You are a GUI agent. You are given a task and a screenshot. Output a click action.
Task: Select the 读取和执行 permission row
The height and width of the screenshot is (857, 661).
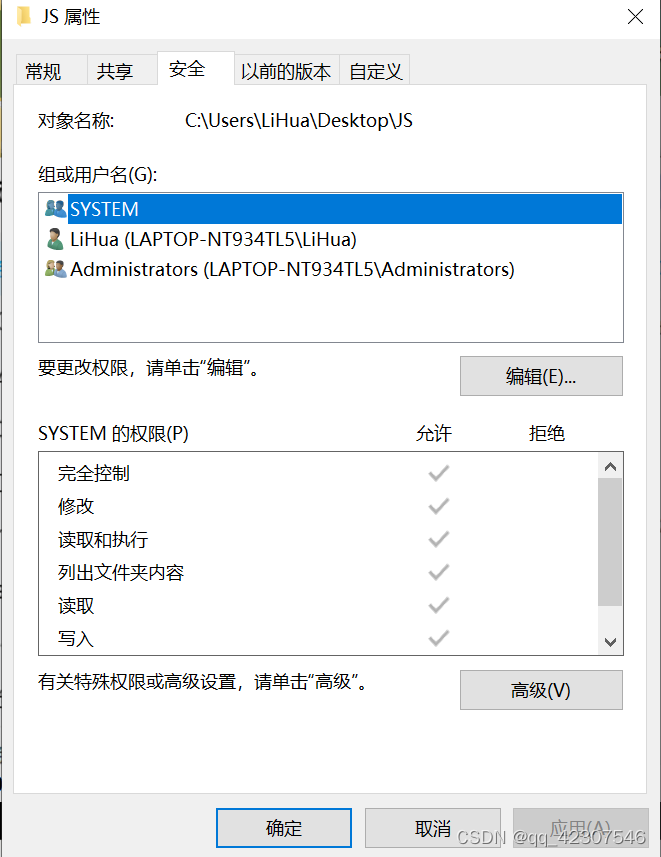[x=100, y=539]
